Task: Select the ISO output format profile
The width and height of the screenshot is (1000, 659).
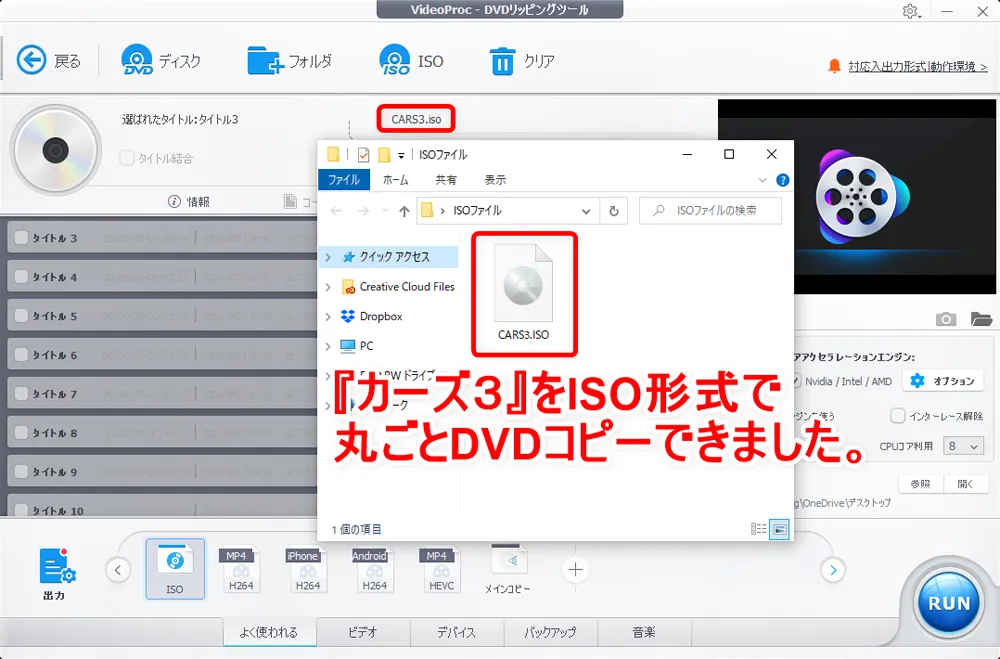Action: pyautogui.click(x=175, y=569)
